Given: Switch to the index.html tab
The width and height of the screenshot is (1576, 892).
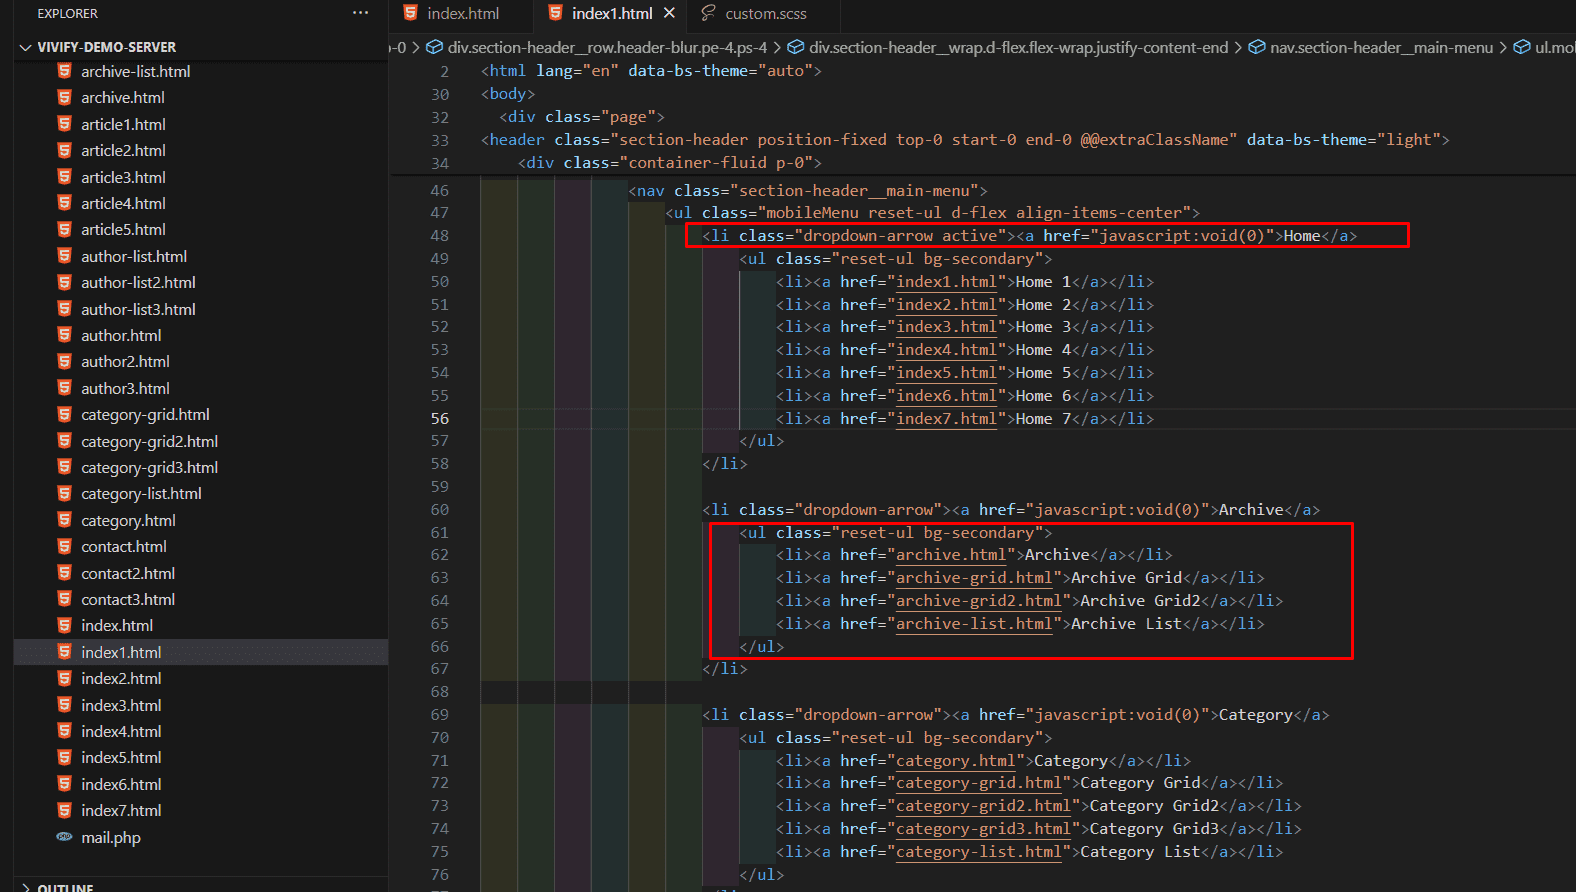Looking at the screenshot, I should (x=463, y=13).
